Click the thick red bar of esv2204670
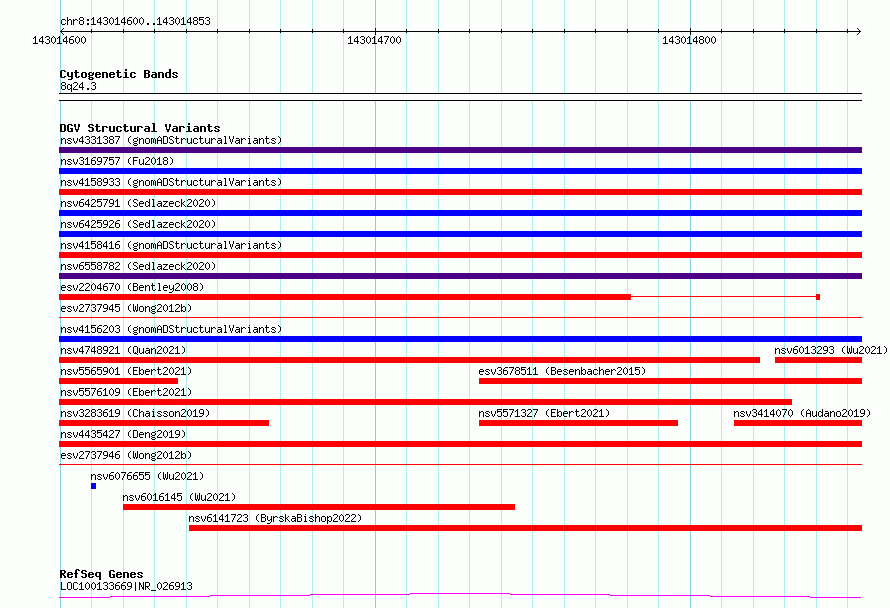 point(345,297)
